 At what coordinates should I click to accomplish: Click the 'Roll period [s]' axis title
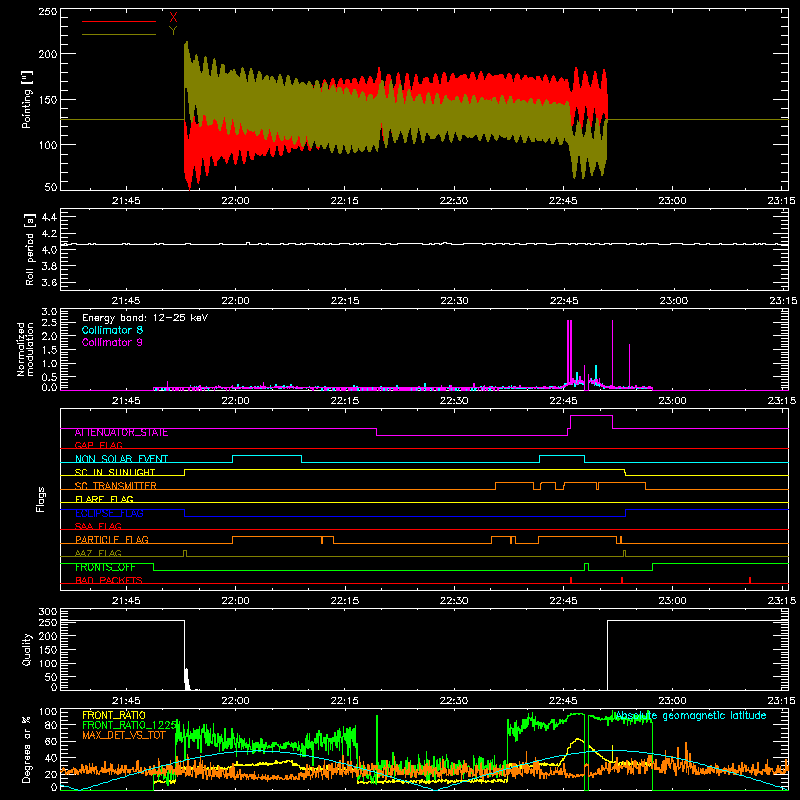tap(29, 249)
